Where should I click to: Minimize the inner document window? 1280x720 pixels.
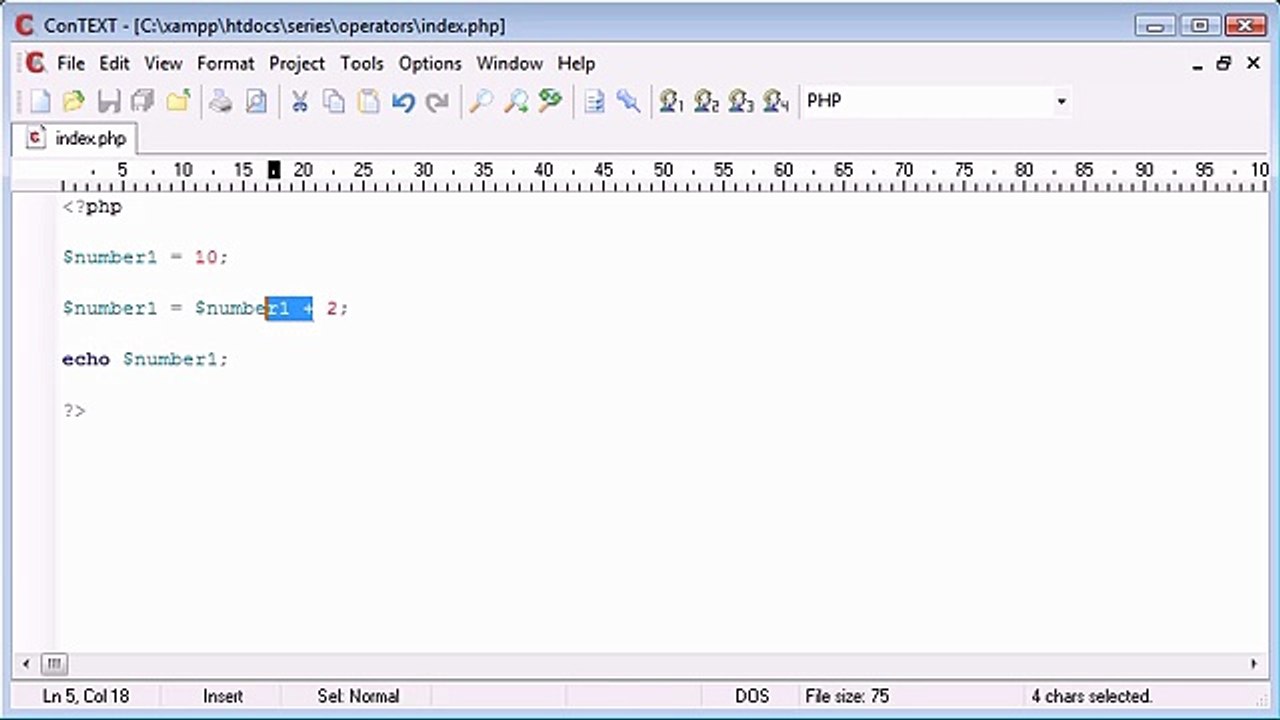point(1197,64)
